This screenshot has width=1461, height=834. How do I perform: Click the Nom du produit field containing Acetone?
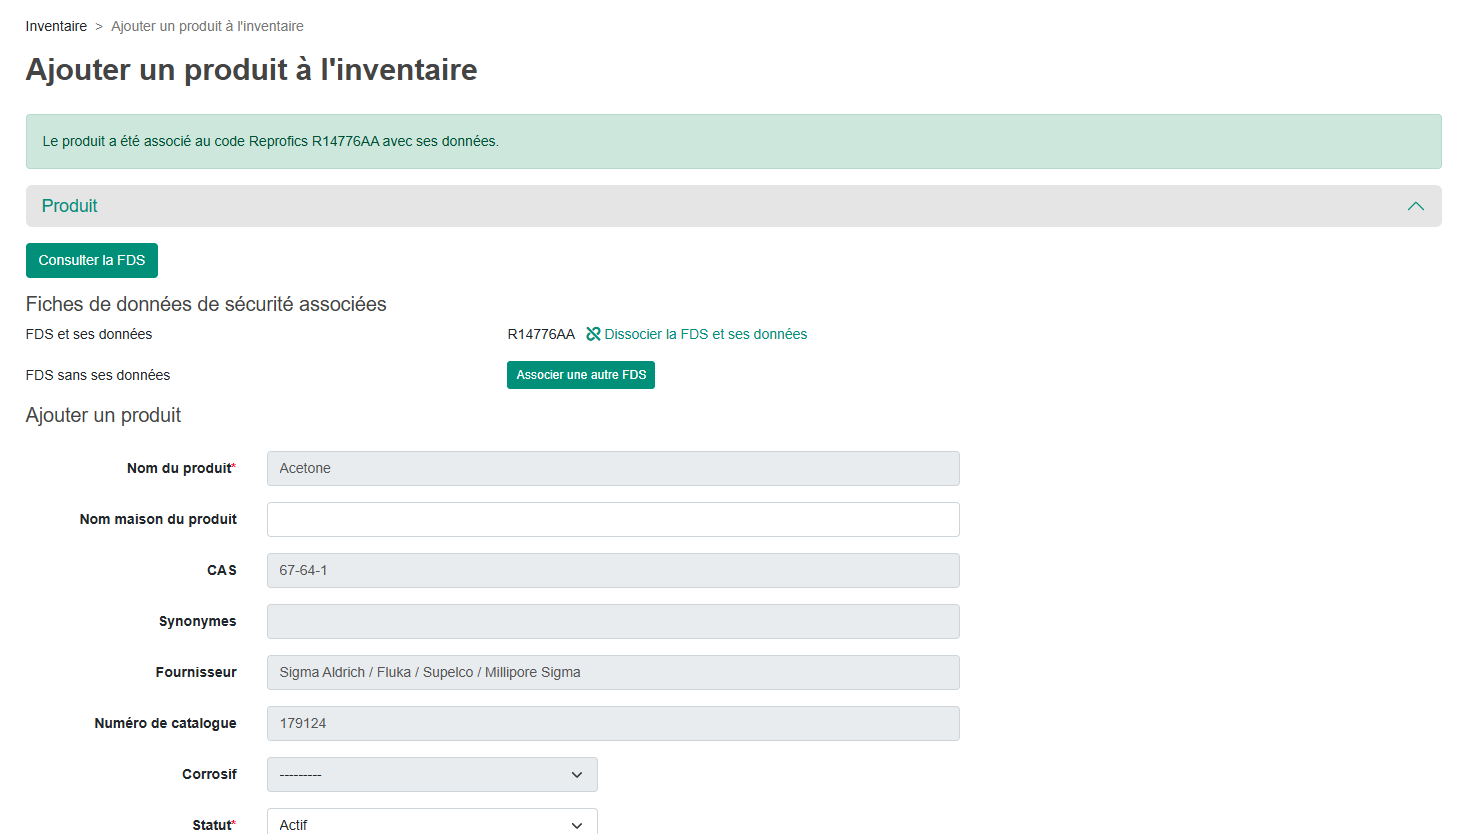(x=613, y=468)
